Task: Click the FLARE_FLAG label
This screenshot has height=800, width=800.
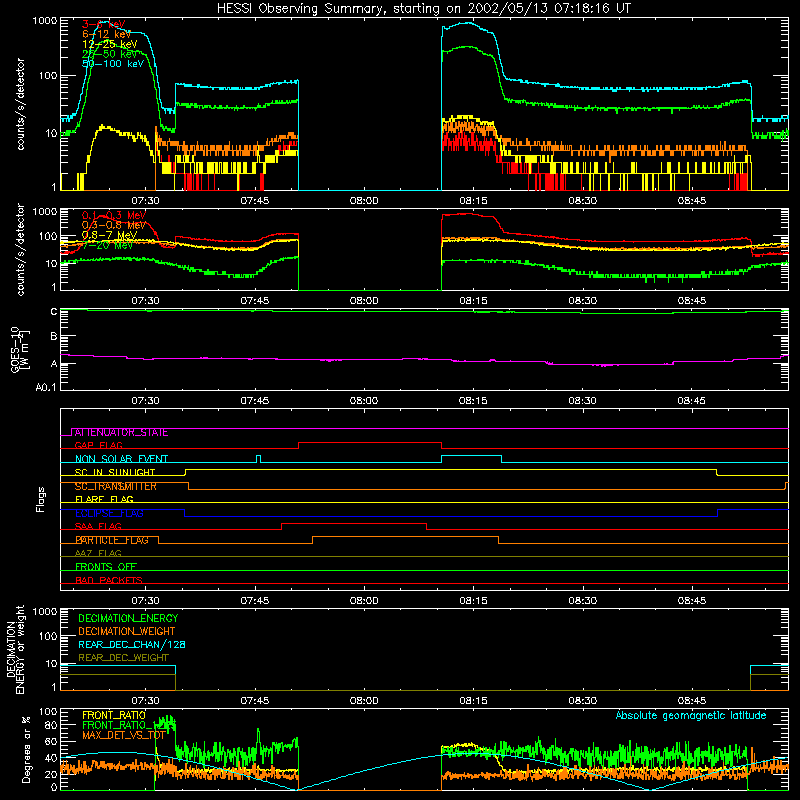Action: 104,499
